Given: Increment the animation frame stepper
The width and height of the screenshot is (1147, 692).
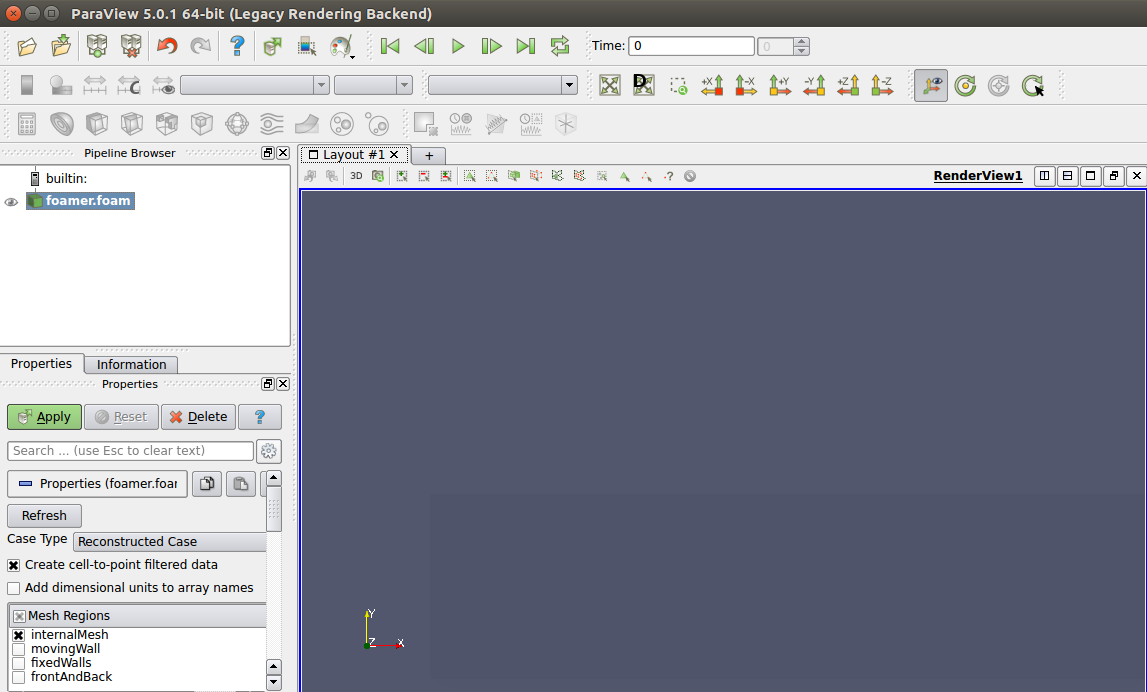Looking at the screenshot, I should pos(801,41).
